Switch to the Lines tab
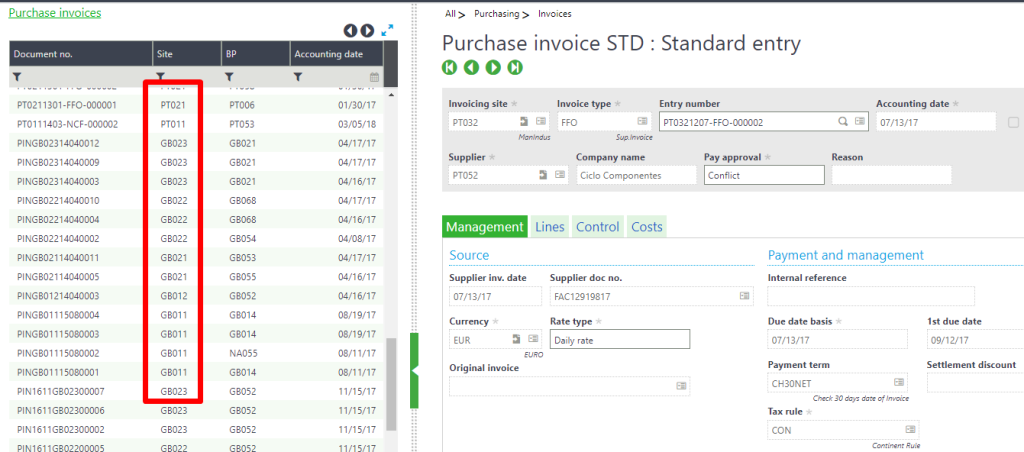Viewport: 1024px width, 452px height. point(550,227)
